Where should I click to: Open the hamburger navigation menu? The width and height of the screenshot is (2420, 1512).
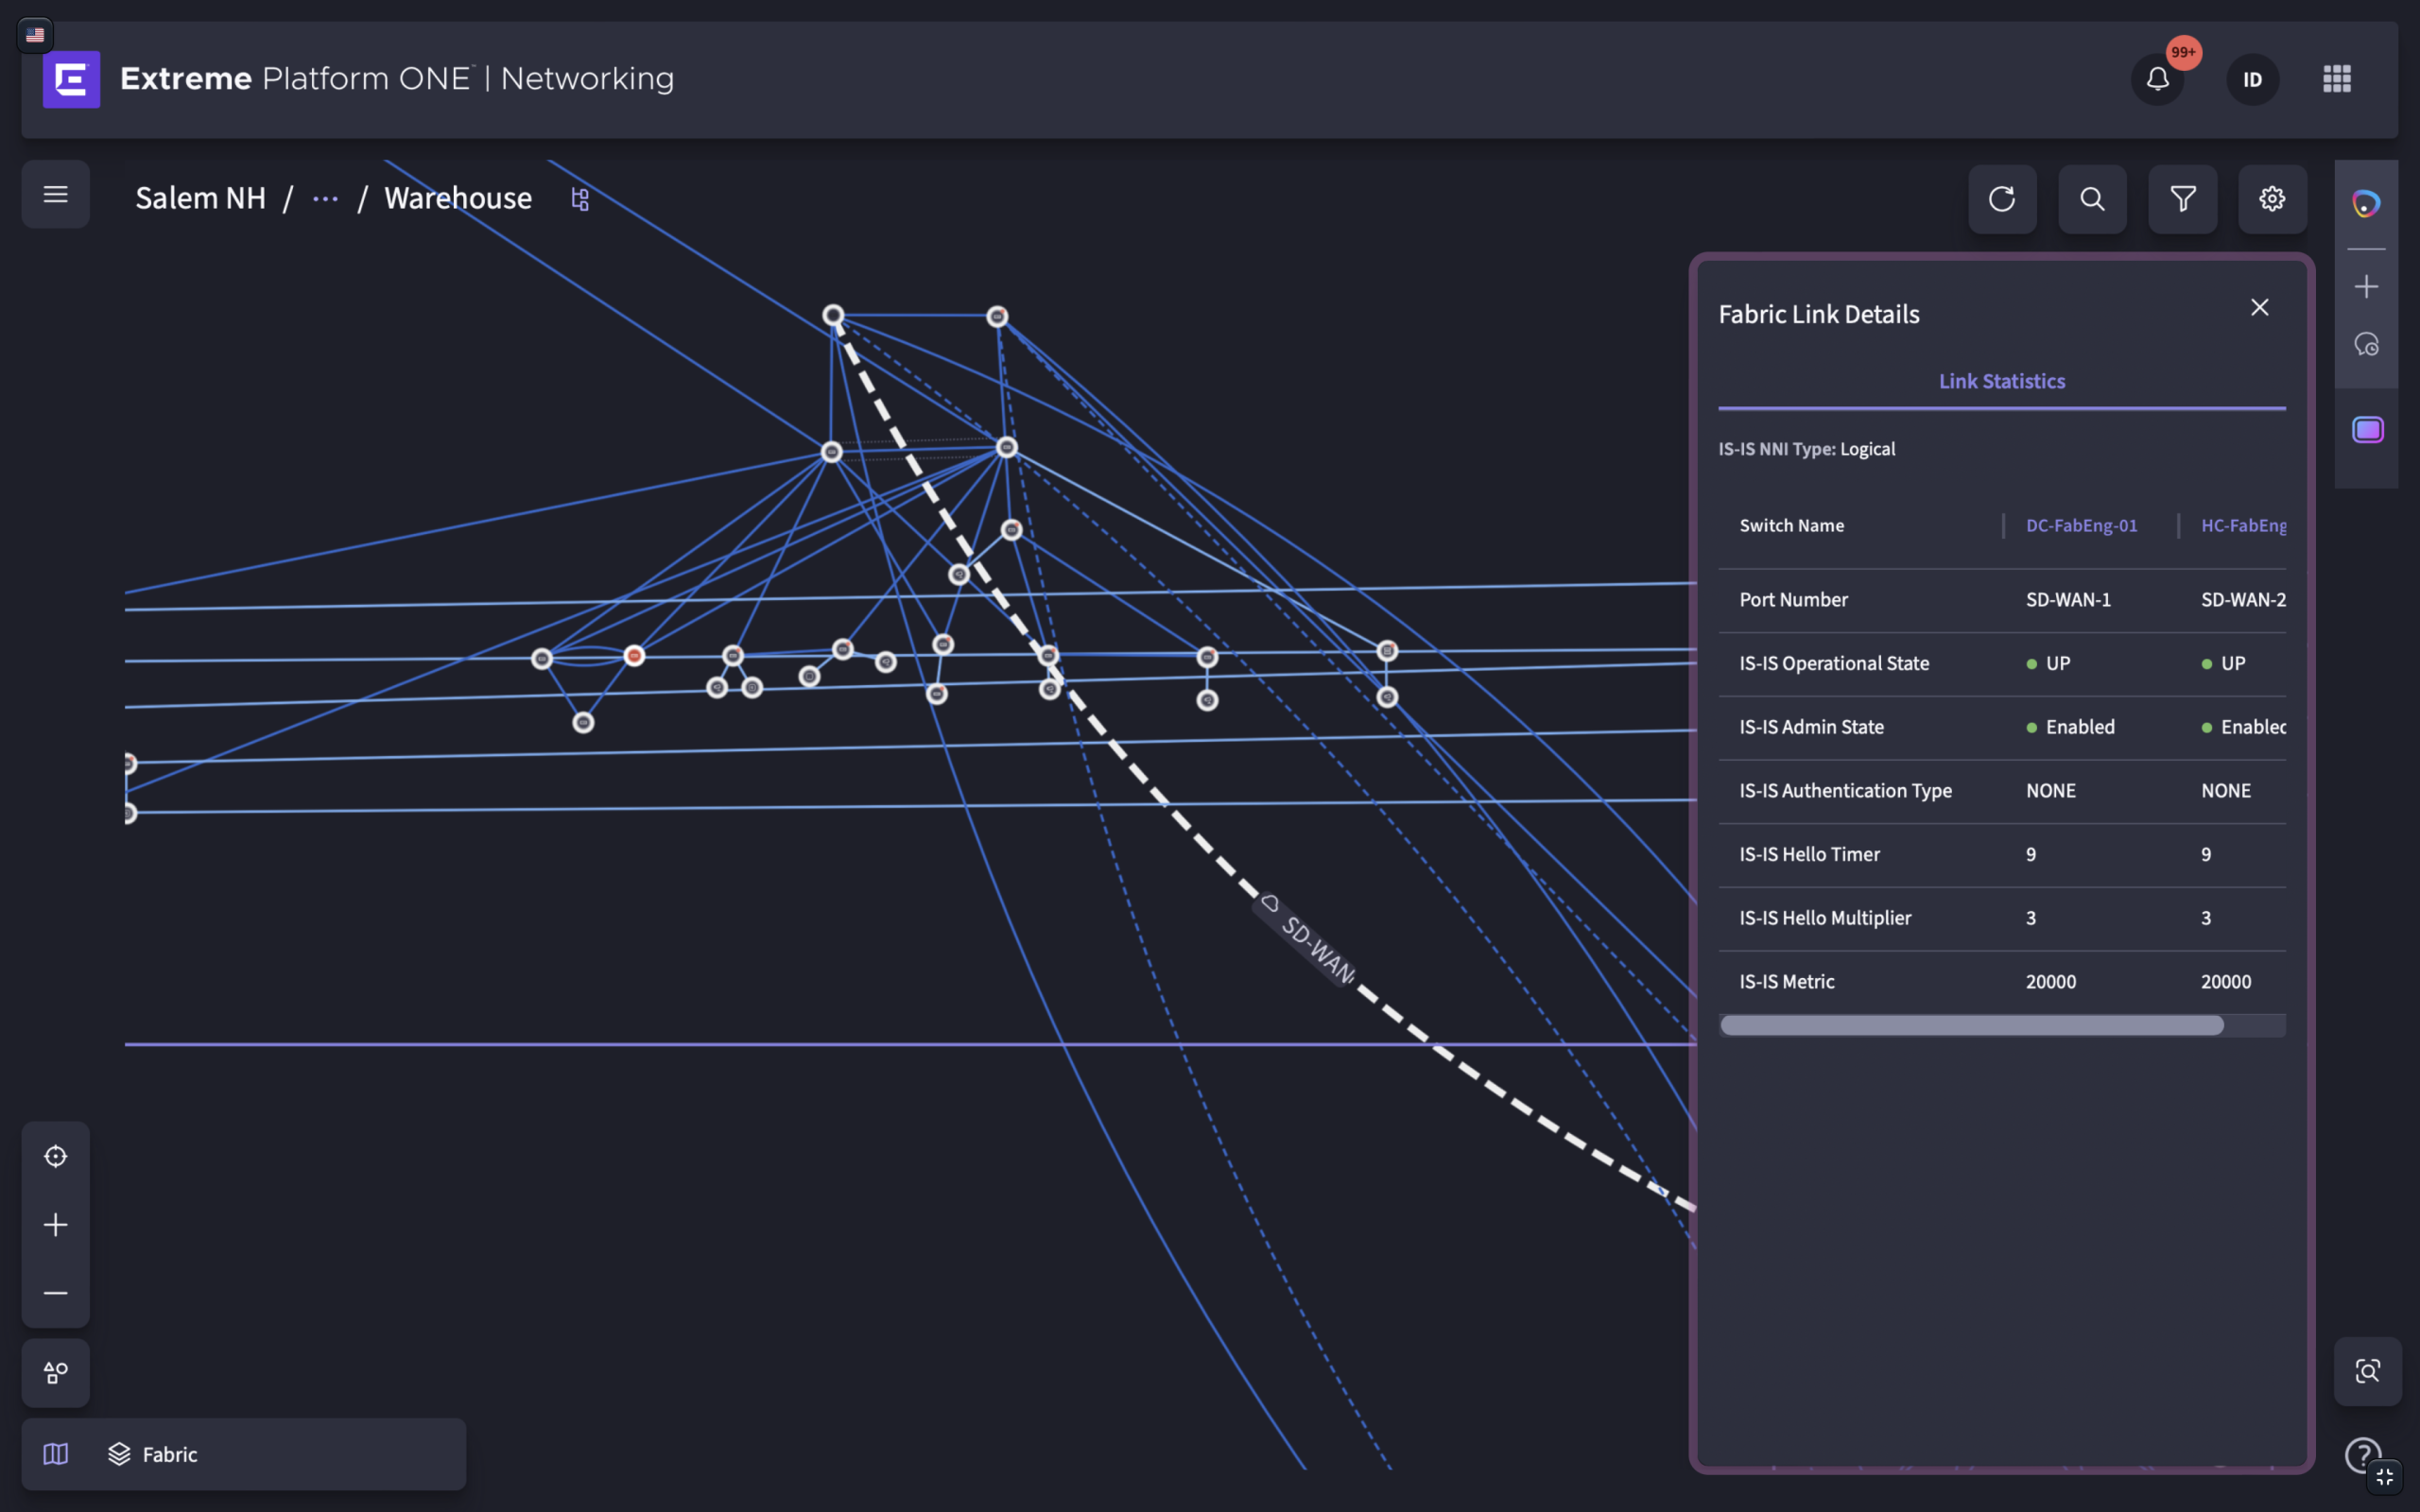[x=55, y=195]
